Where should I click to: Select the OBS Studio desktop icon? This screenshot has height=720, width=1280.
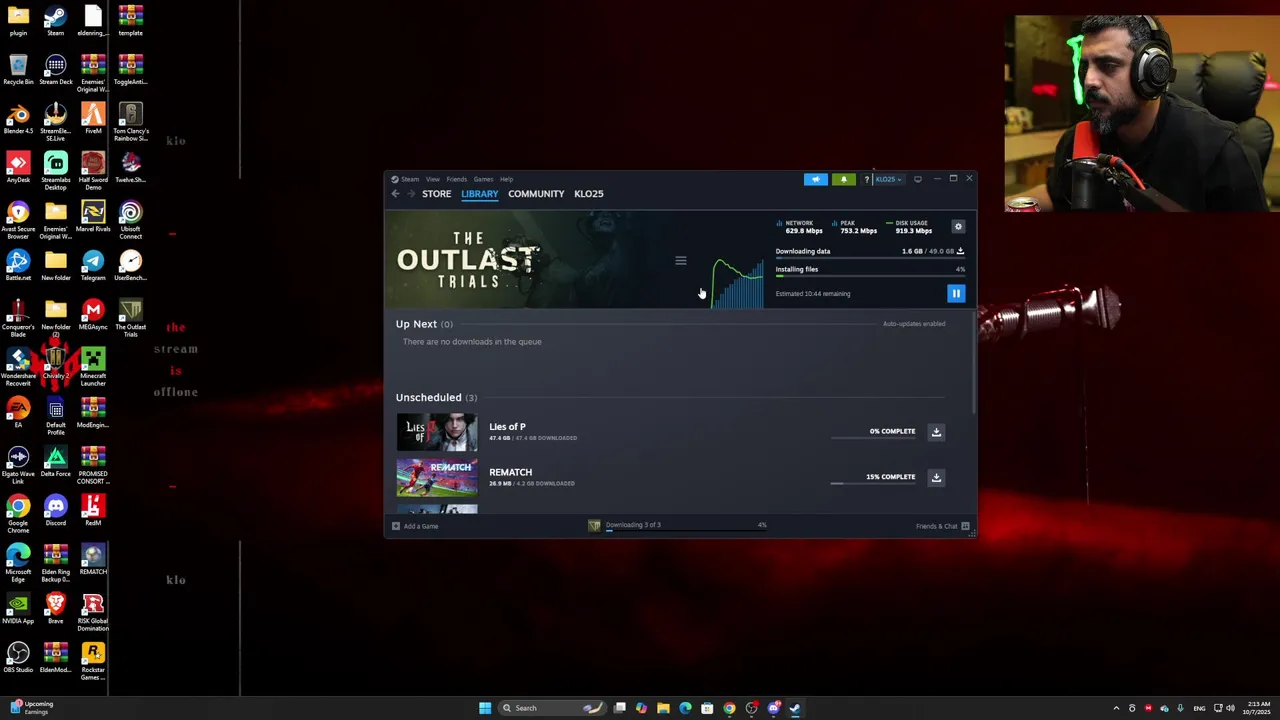pyautogui.click(x=18, y=657)
